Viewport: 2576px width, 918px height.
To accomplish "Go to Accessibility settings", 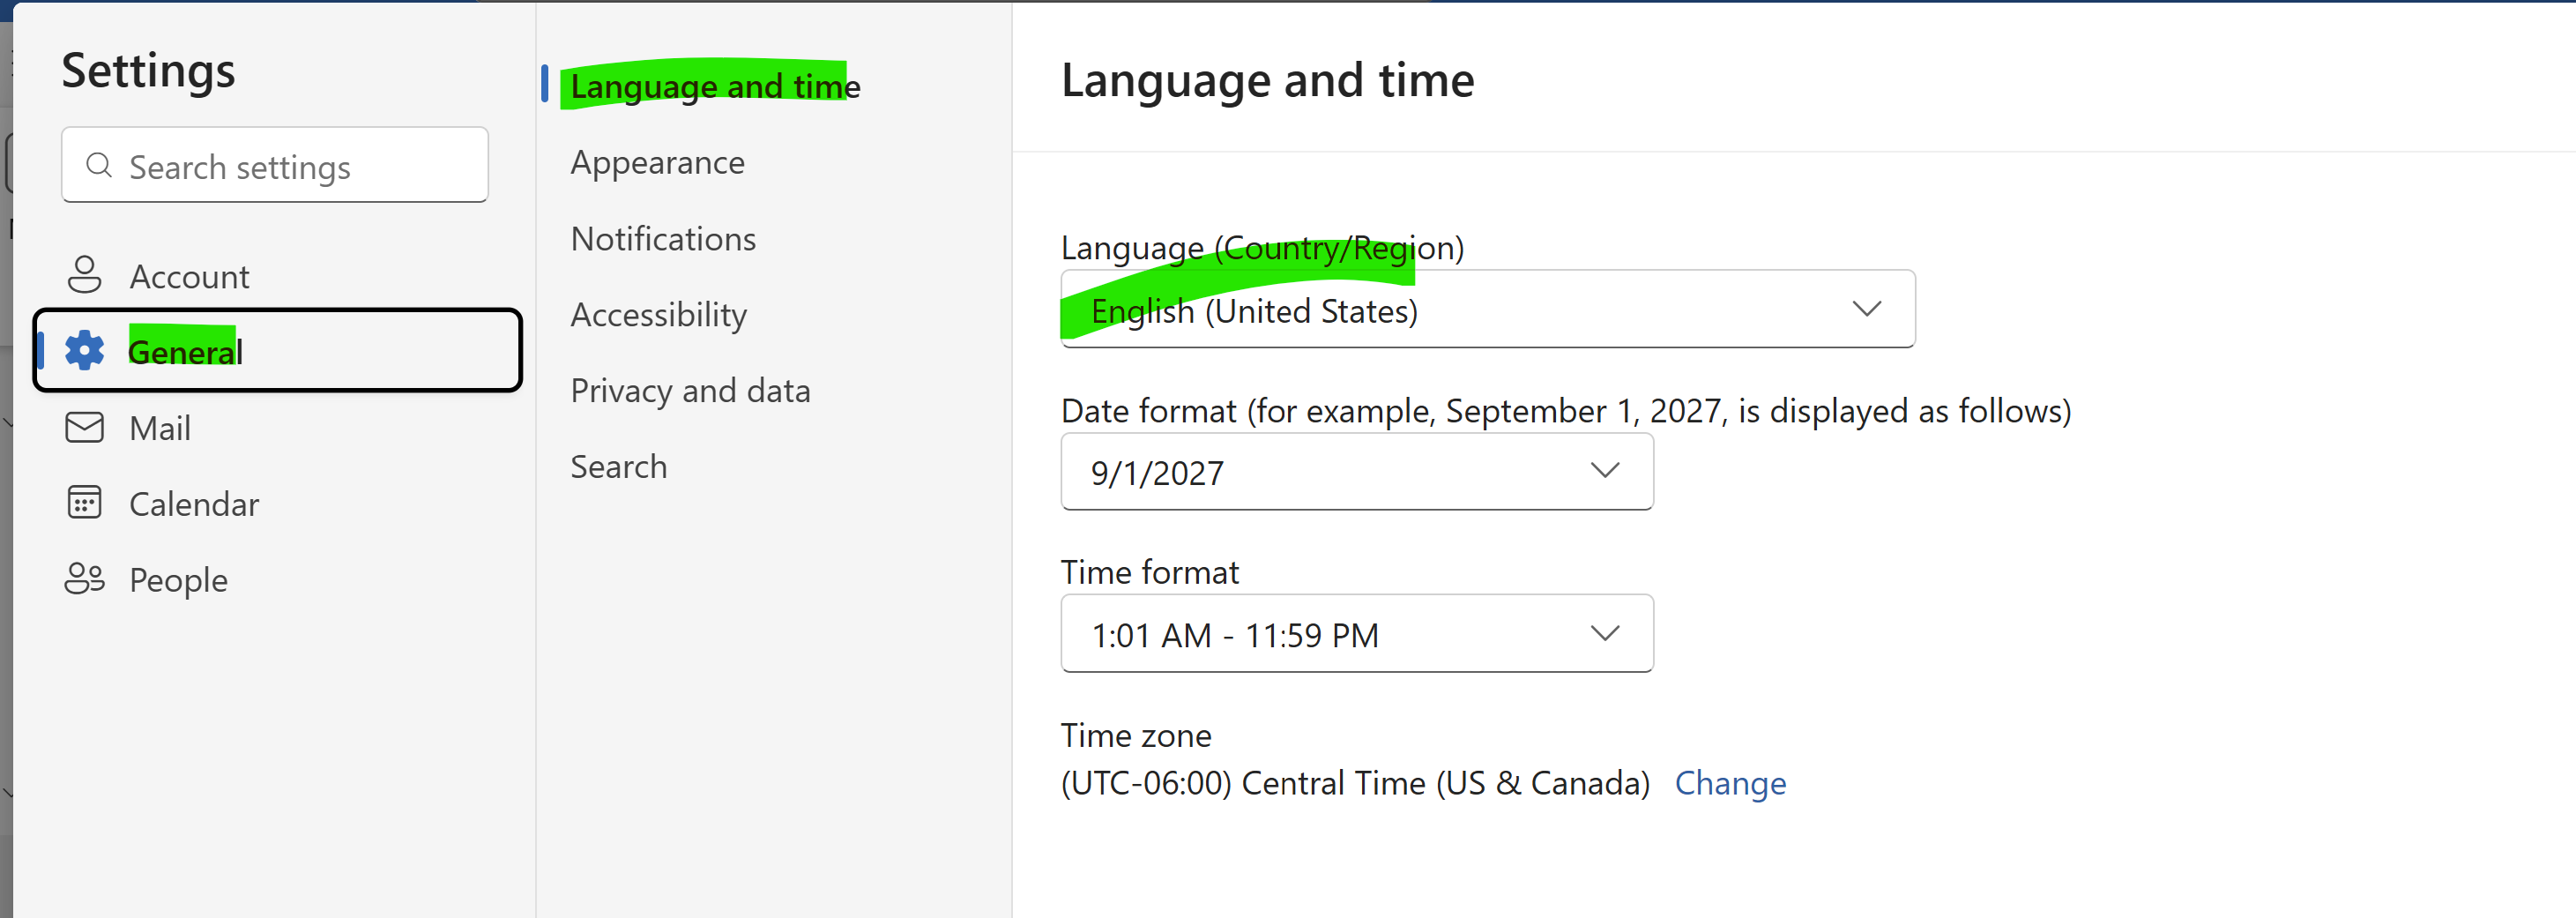I will point(658,315).
